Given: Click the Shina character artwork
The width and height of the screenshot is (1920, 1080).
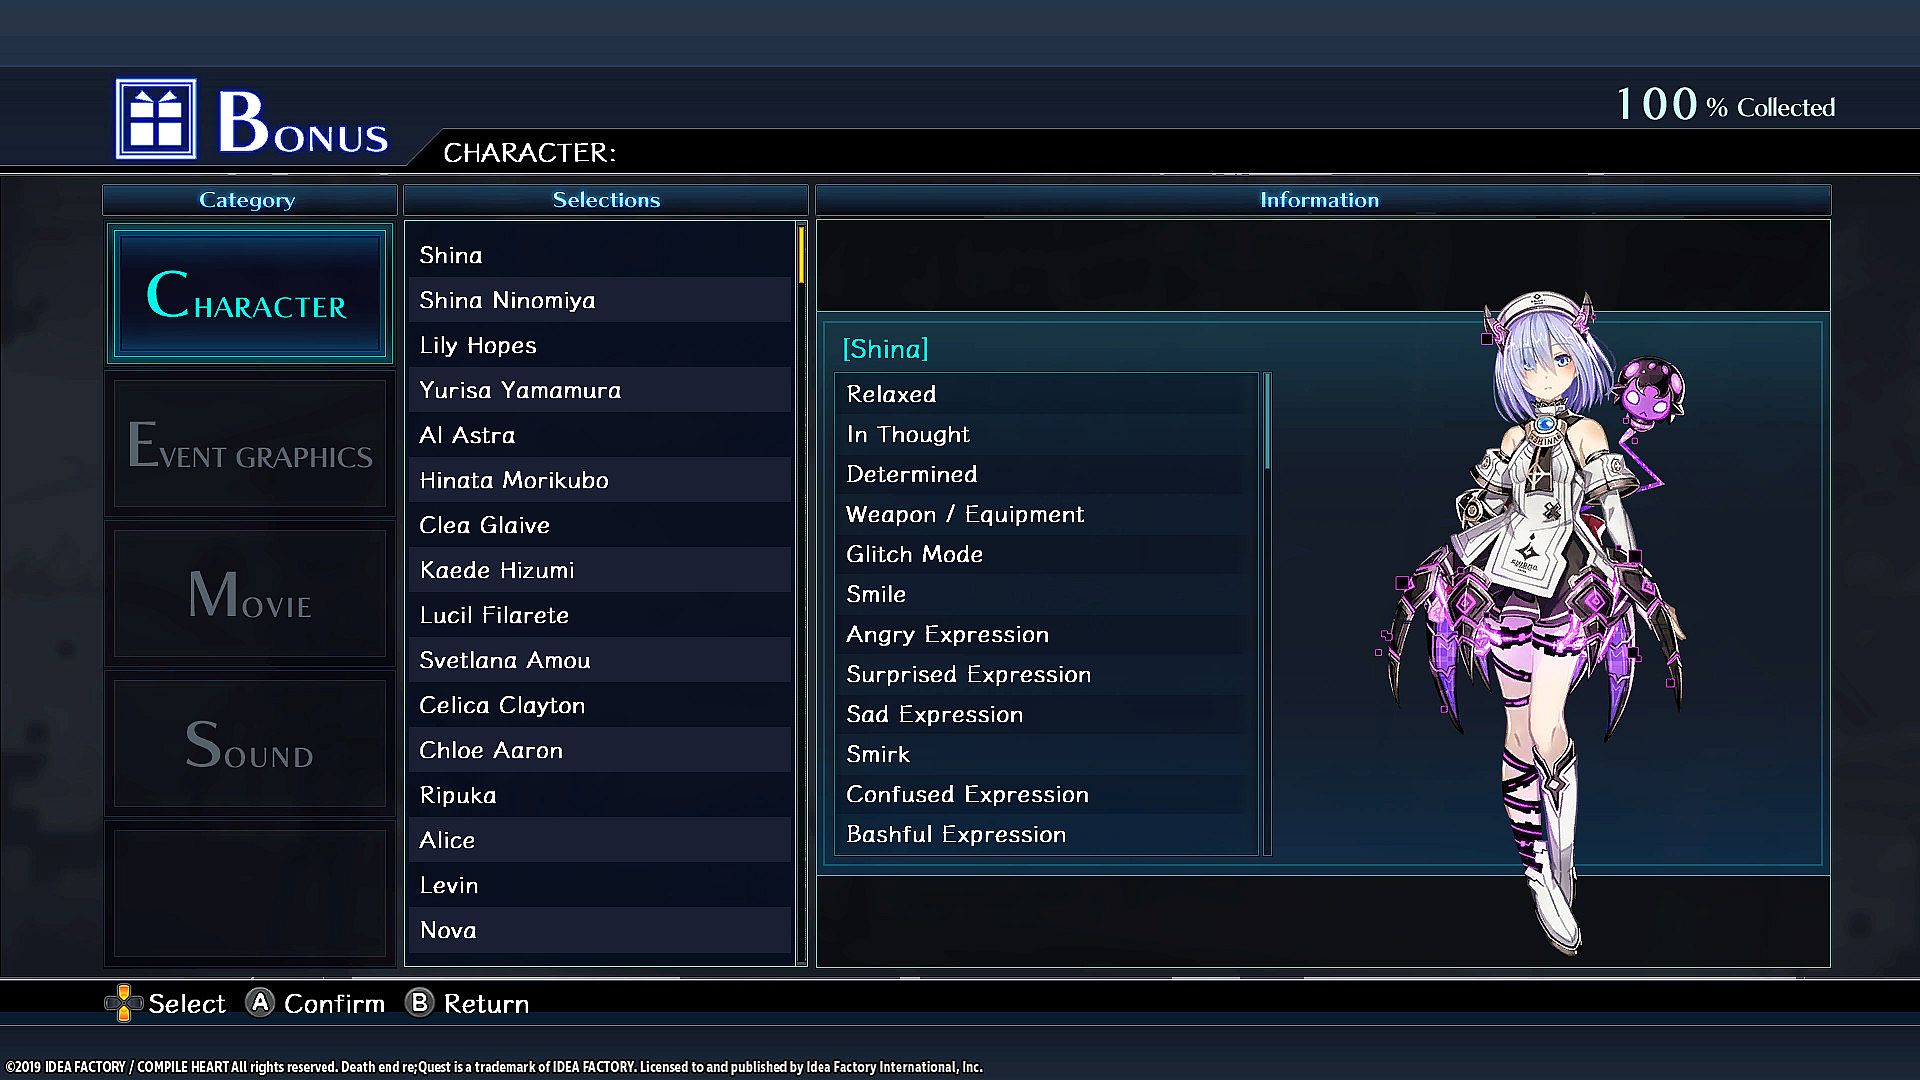Looking at the screenshot, I should pyautogui.click(x=1535, y=622).
